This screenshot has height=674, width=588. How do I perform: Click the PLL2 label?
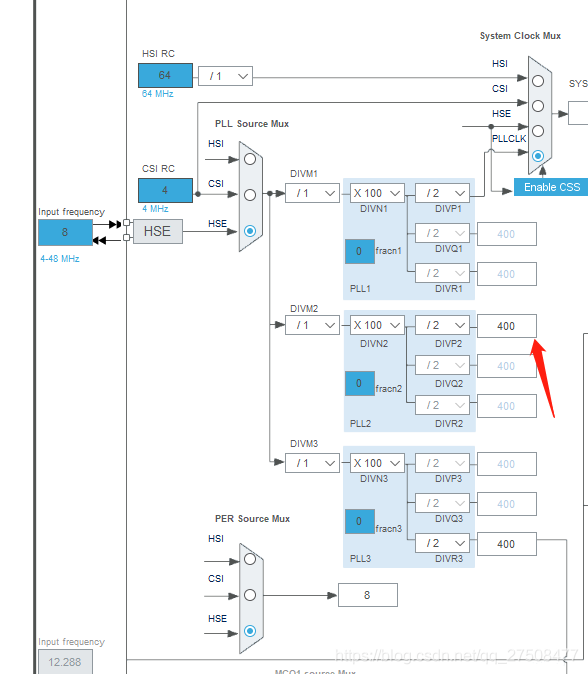click(x=360, y=423)
